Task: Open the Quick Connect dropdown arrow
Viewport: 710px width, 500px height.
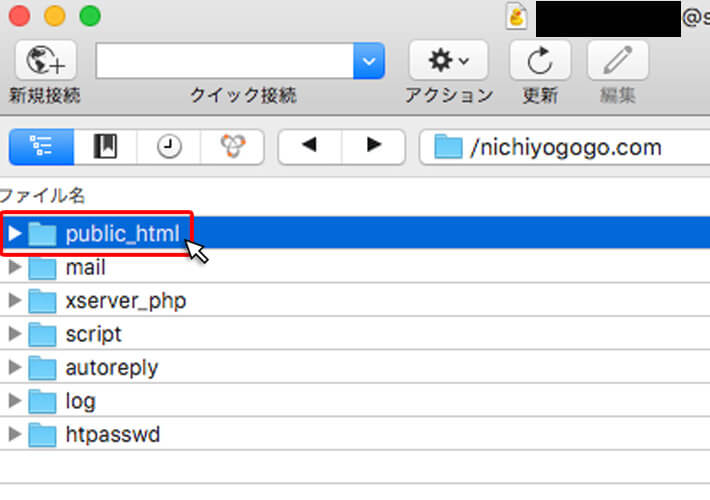Action: pos(369,61)
